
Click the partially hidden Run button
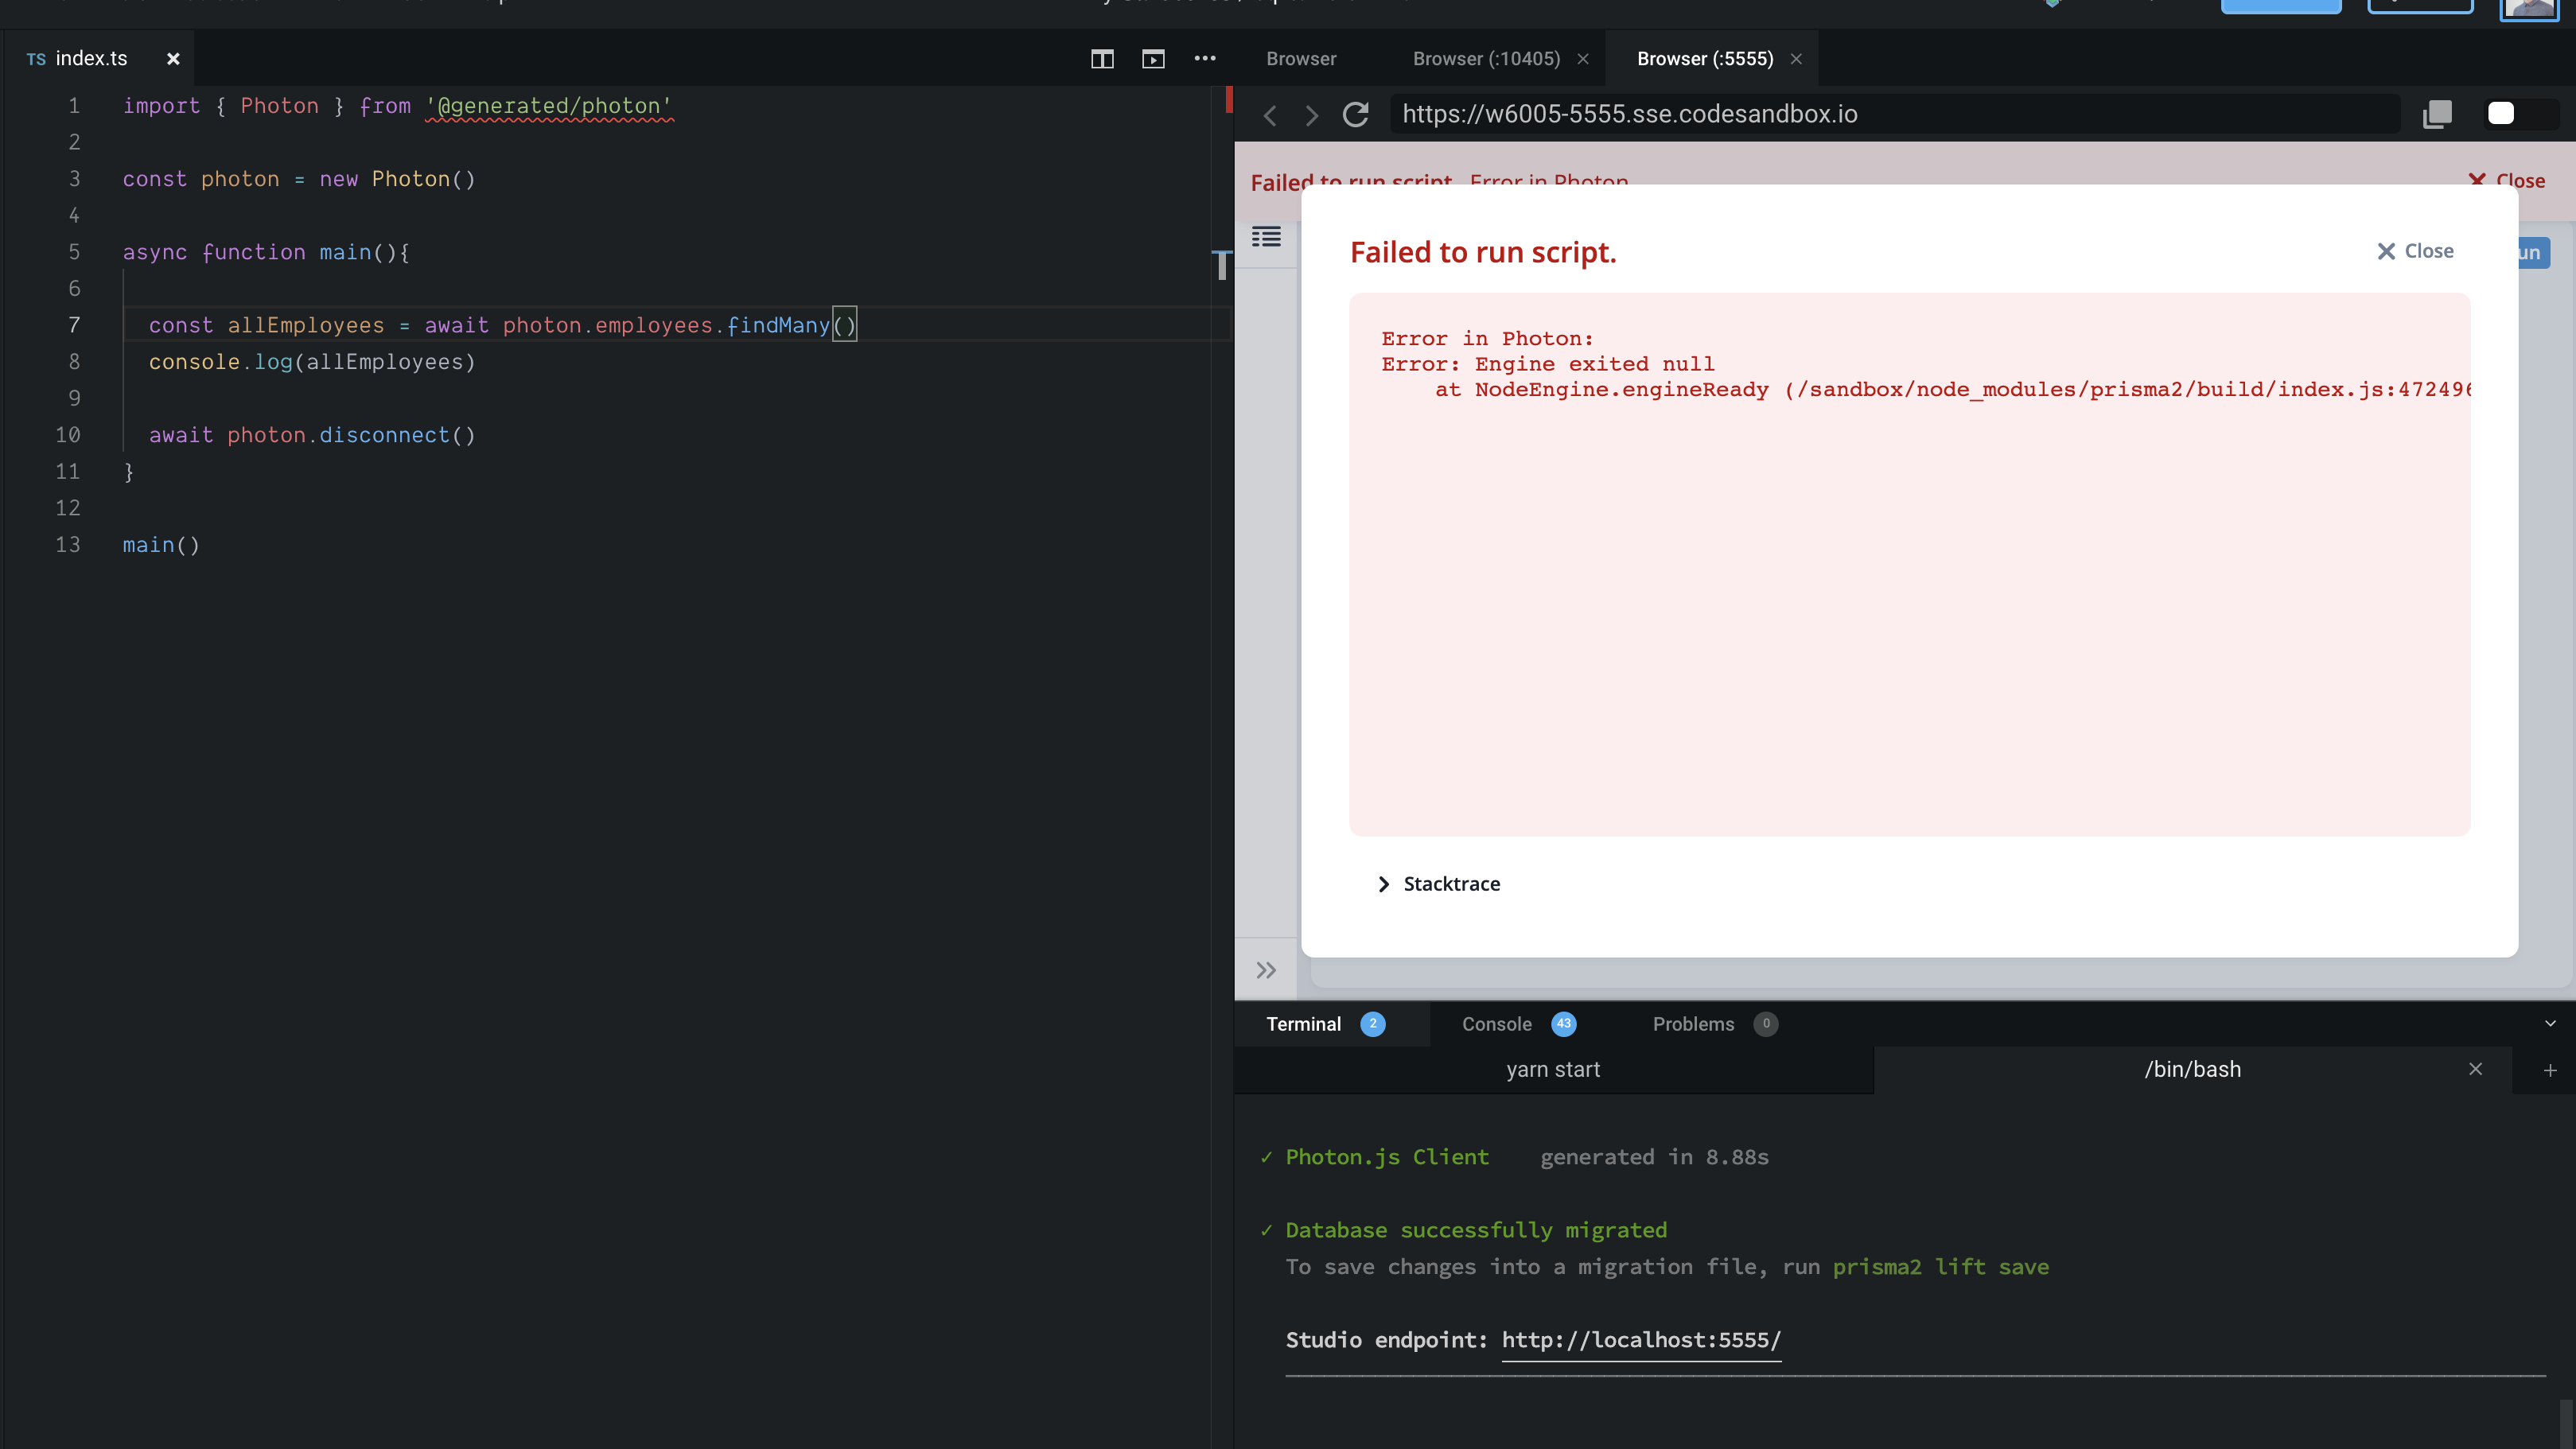click(2532, 252)
